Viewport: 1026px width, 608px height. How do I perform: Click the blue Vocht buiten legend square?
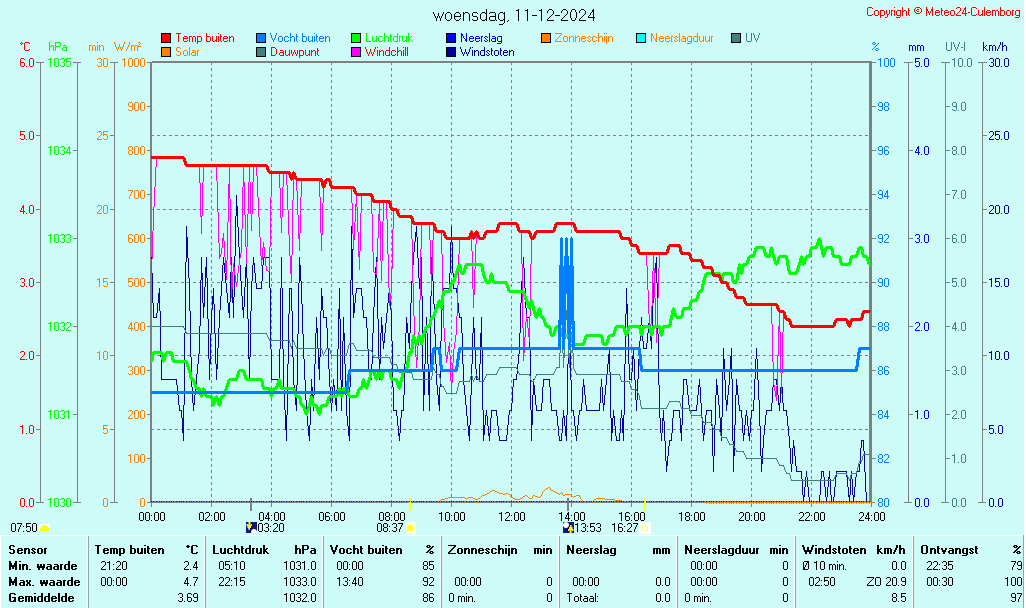pos(261,38)
